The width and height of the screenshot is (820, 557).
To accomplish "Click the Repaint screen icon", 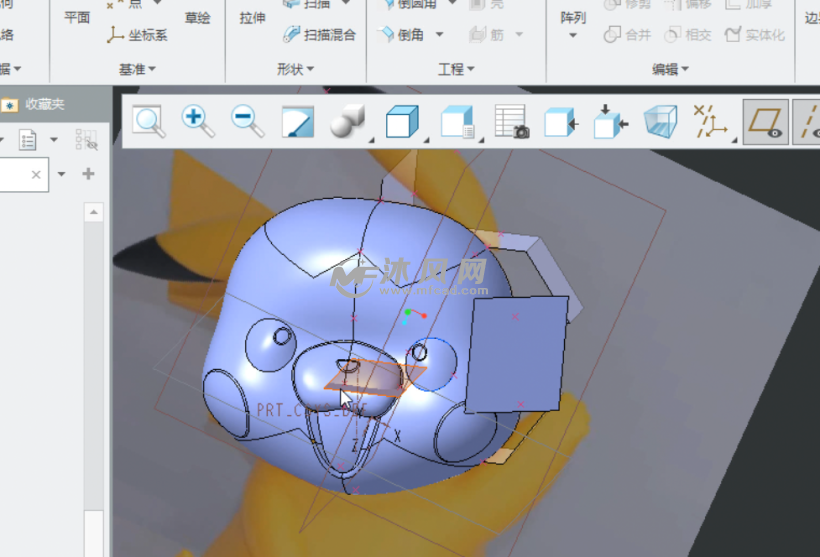I will pyautogui.click(x=298, y=122).
